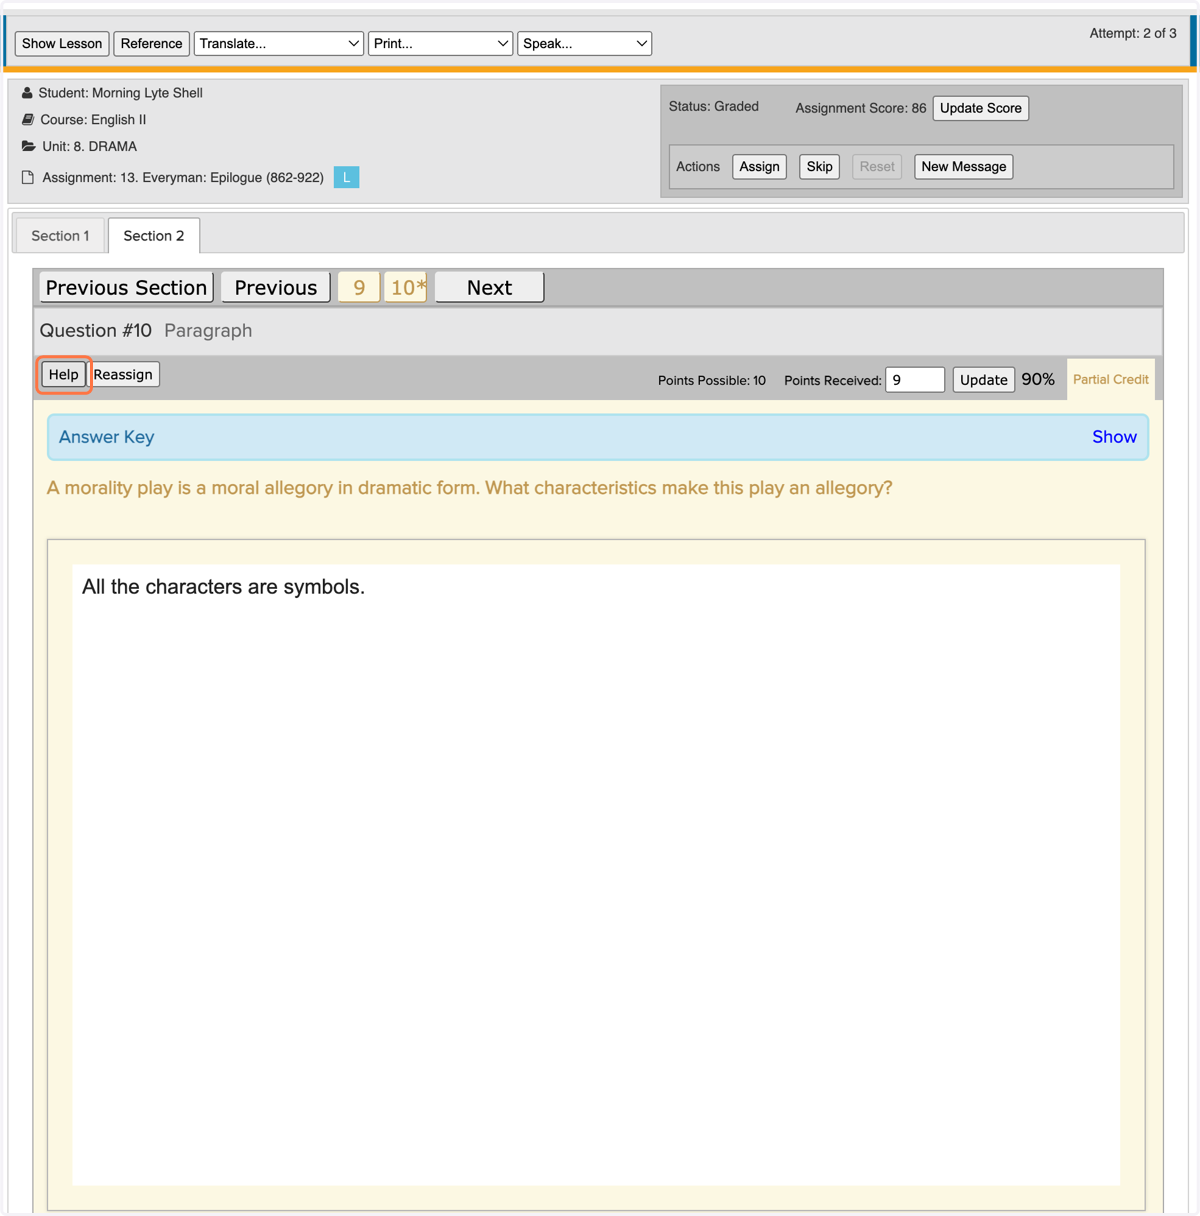Viewport: 1200px width, 1216px height.
Task: Start a New Message
Action: point(963,166)
